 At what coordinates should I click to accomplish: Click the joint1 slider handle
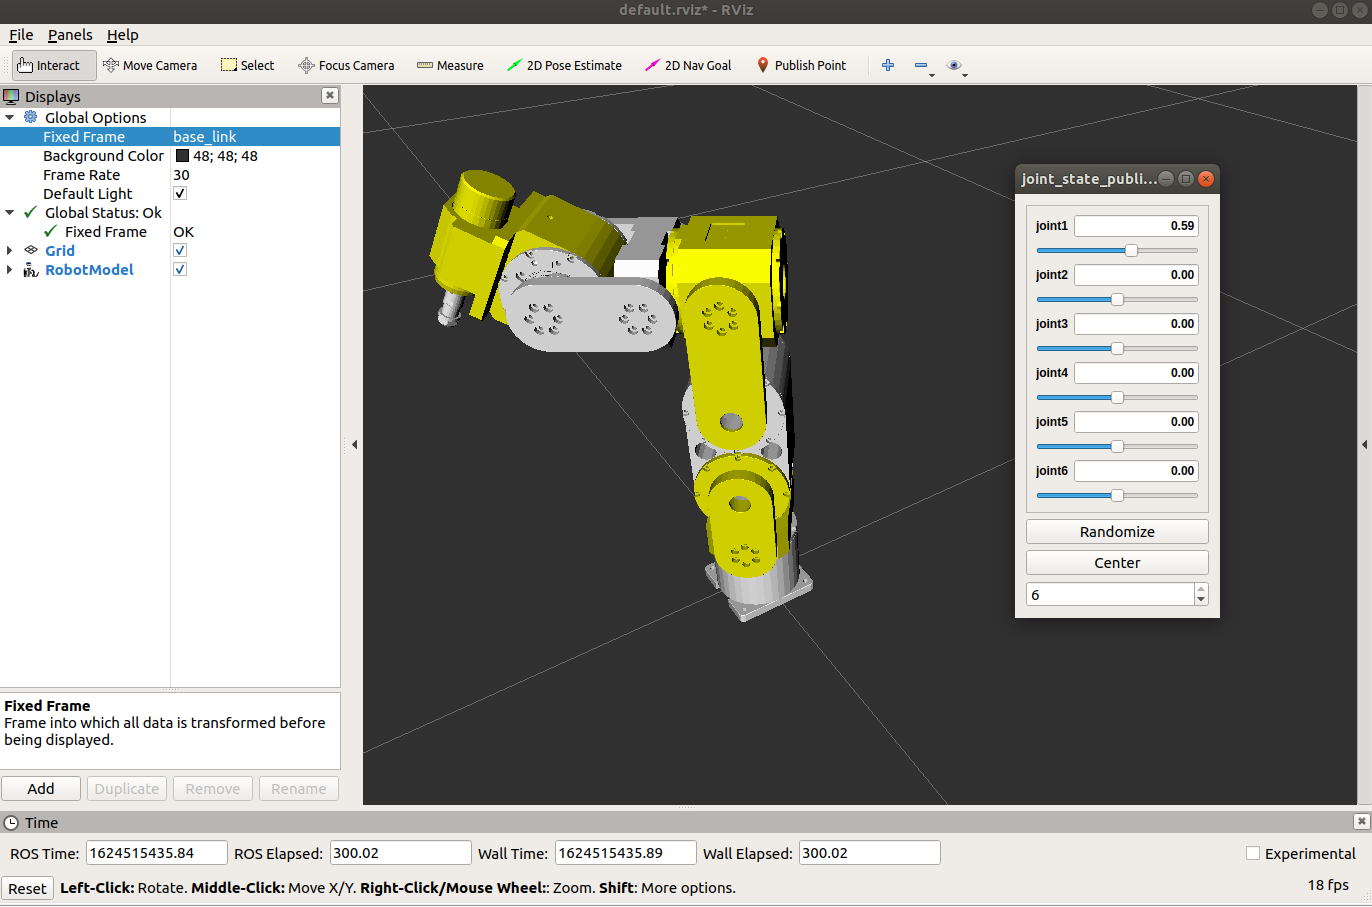pos(1131,250)
